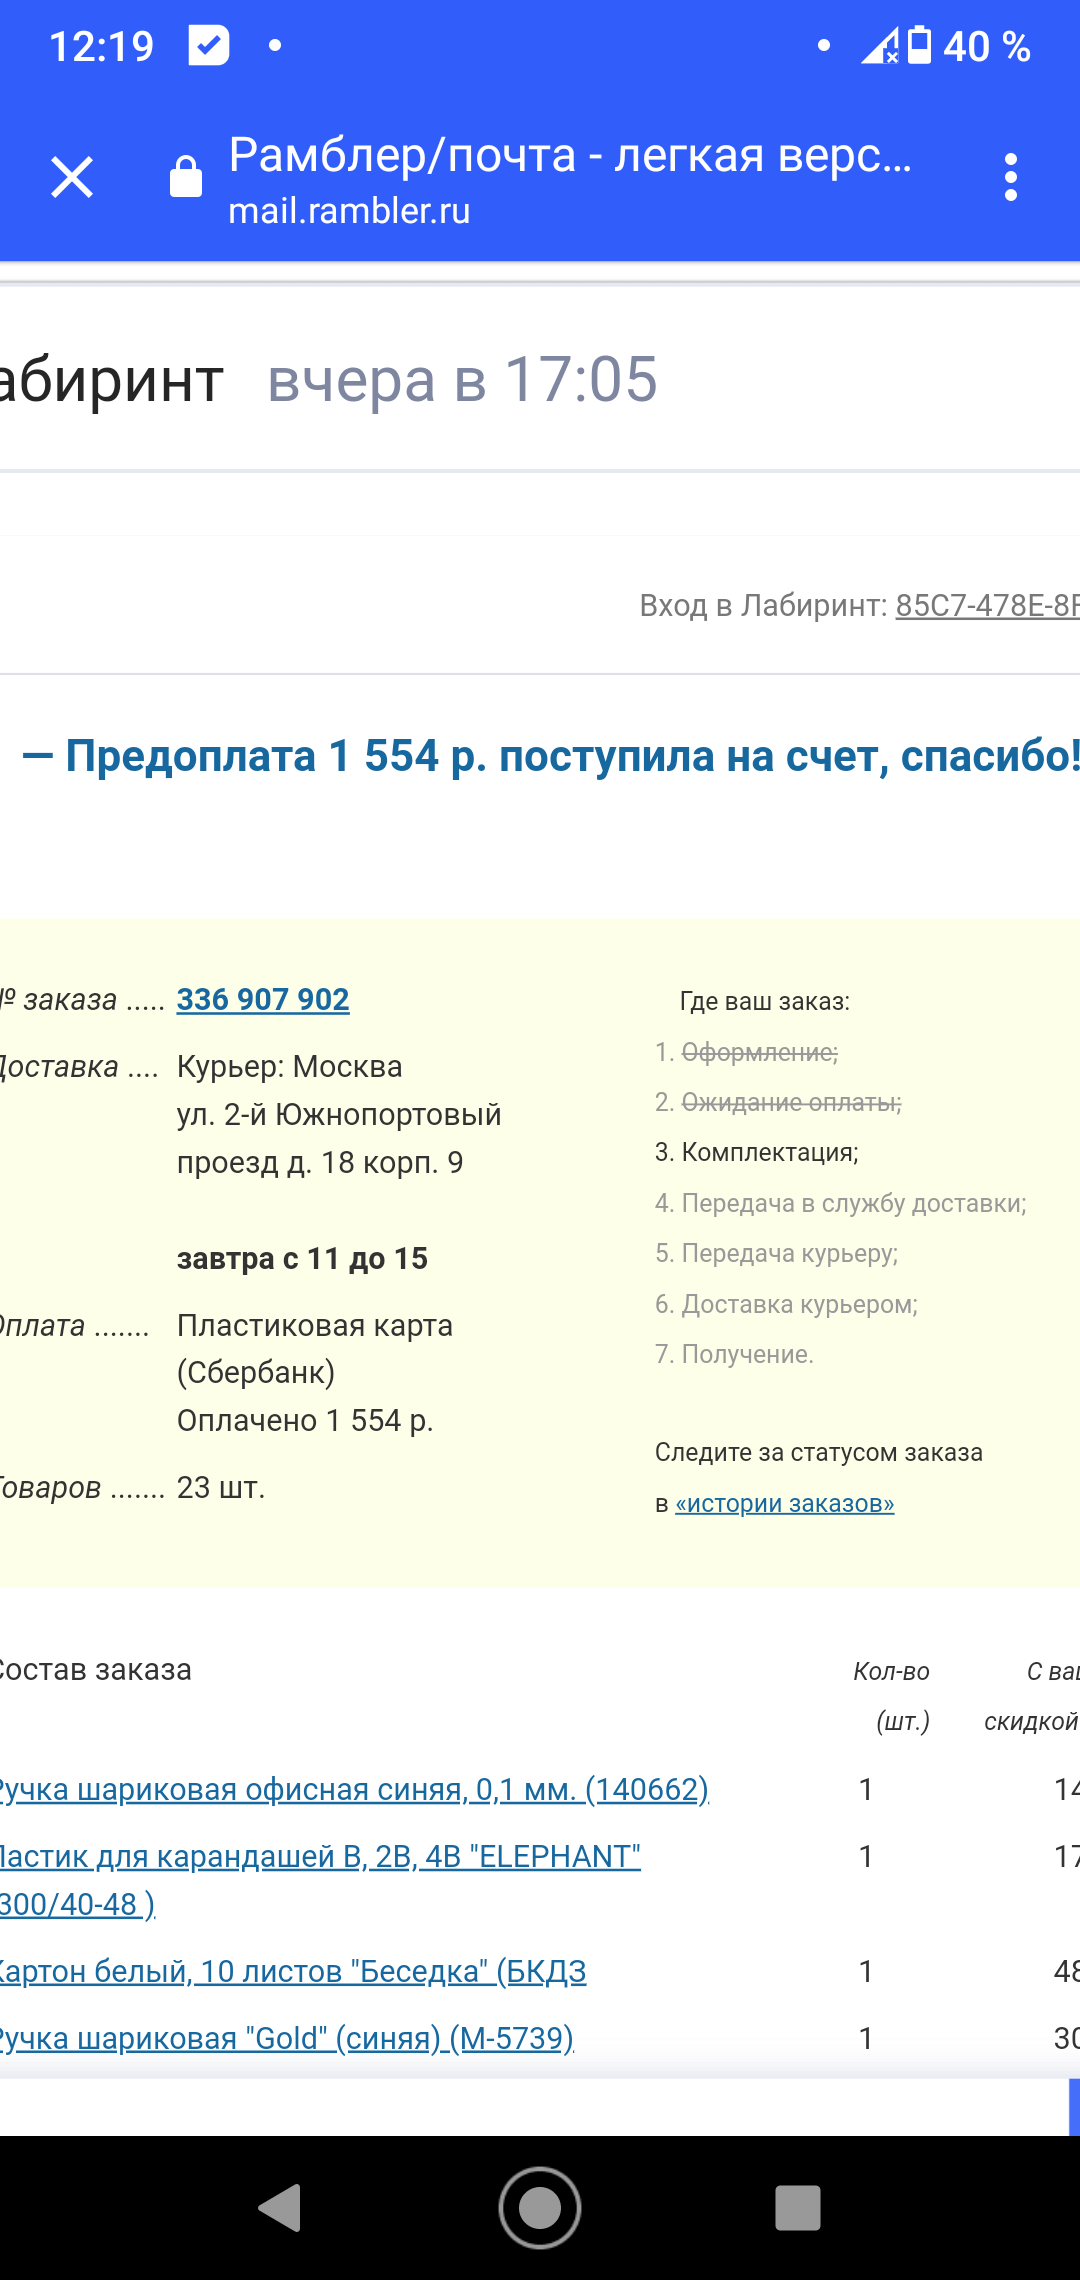Select the 'вчера в 17:05' timestamp
The image size is (1080, 2280).
click(x=463, y=380)
